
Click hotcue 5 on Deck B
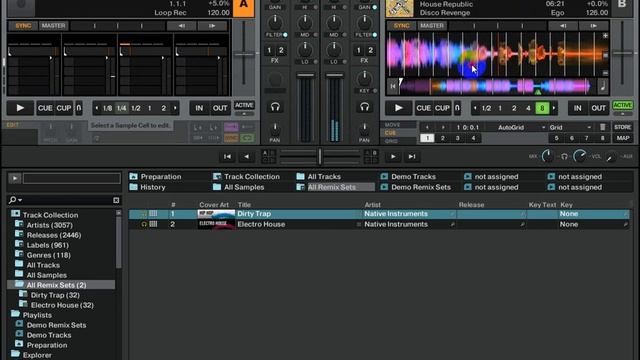point(556,138)
